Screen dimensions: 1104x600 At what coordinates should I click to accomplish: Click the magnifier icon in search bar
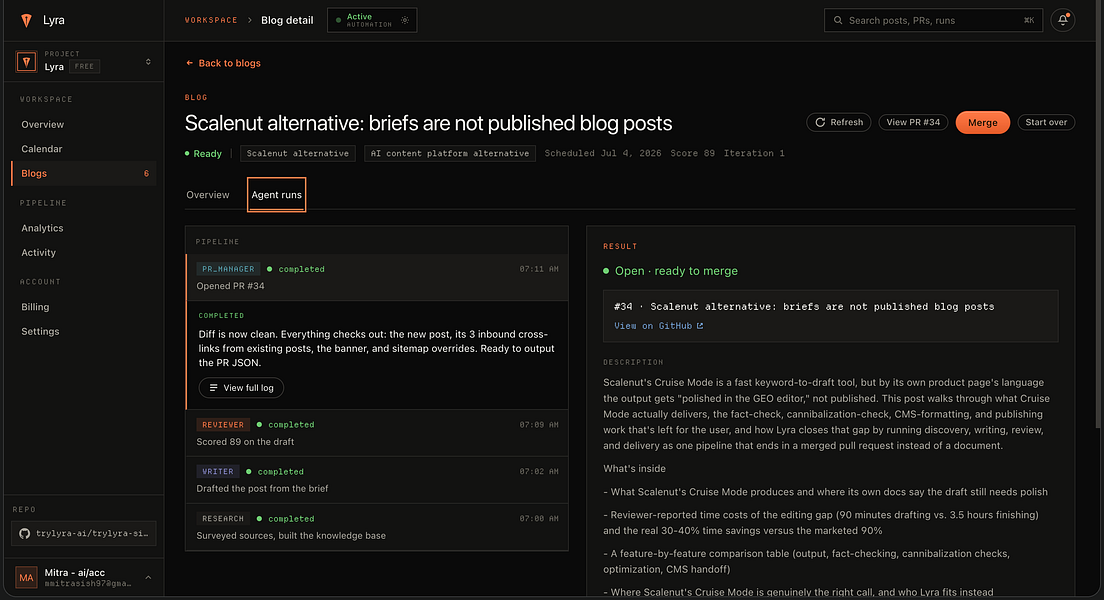(838, 20)
